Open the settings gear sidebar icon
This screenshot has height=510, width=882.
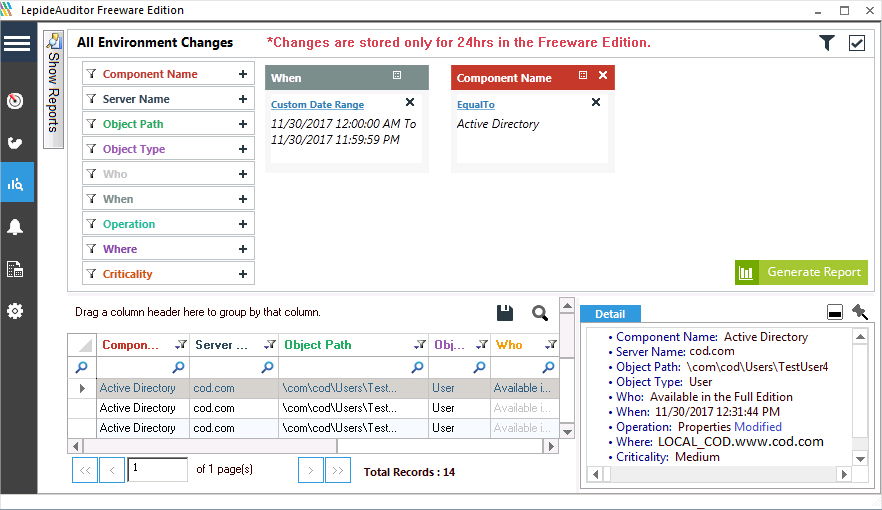(x=15, y=311)
